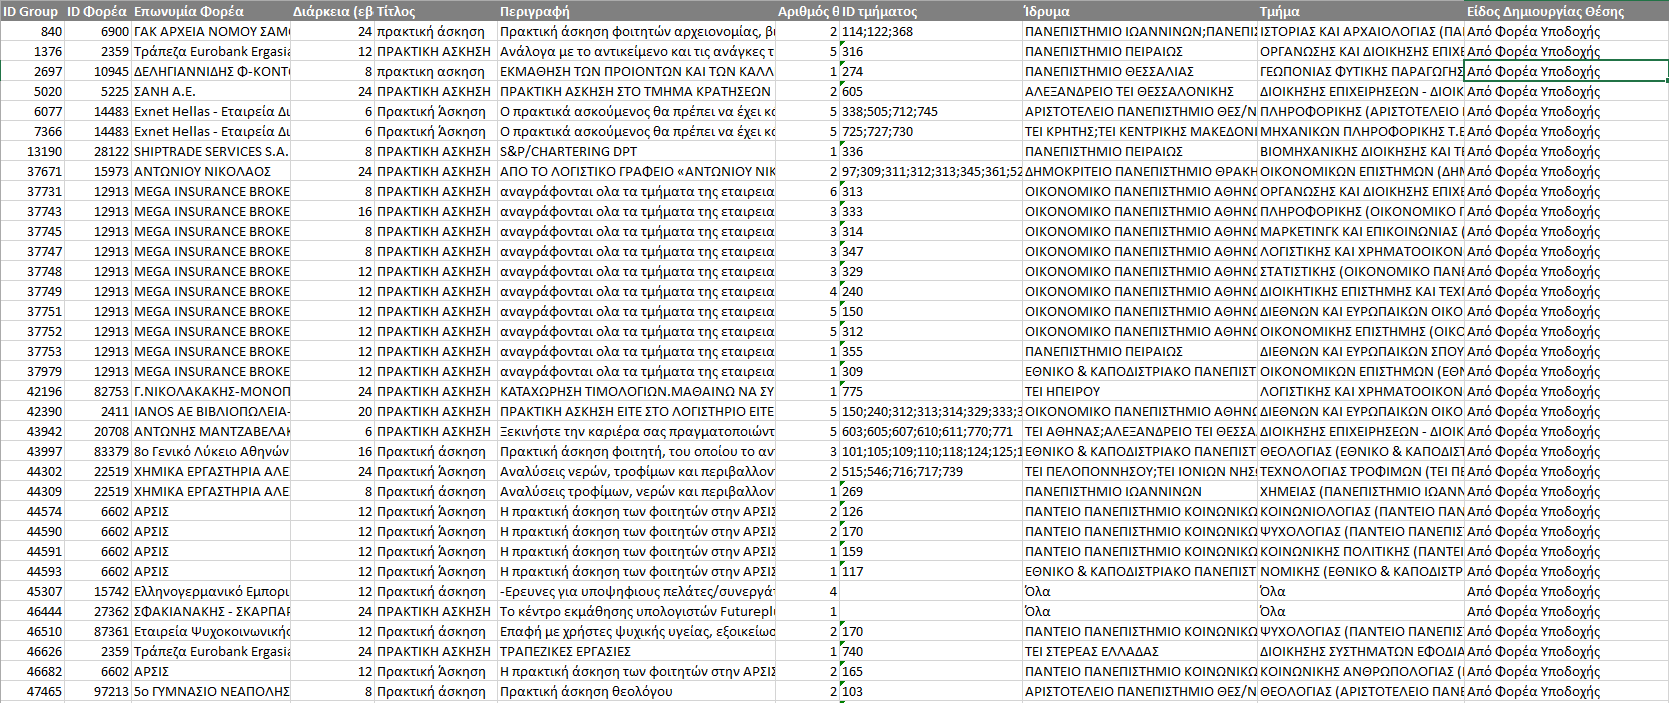Click highlighted 'Από Φορέα Υποδοχής' in row 2697
Image resolution: width=1669 pixels, height=703 pixels.
[x=1566, y=71]
